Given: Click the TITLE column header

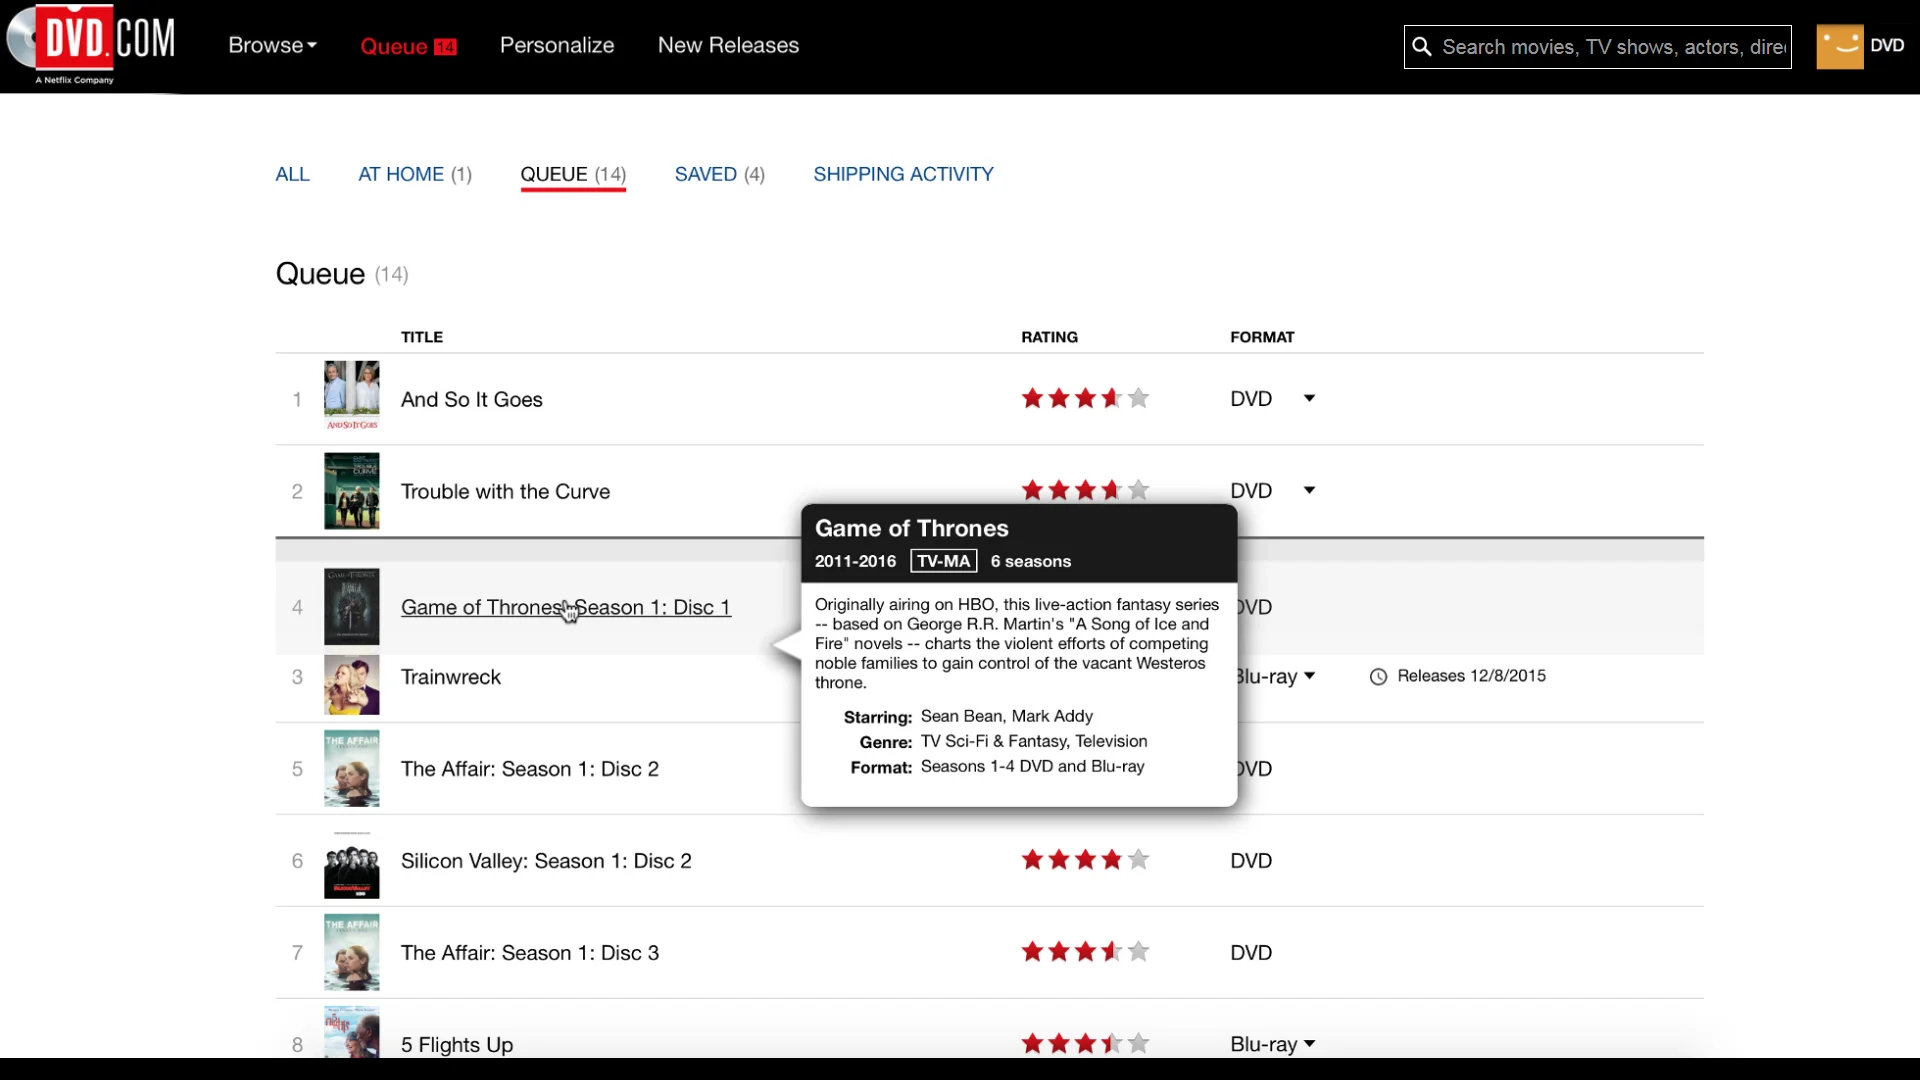Looking at the screenshot, I should [422, 337].
